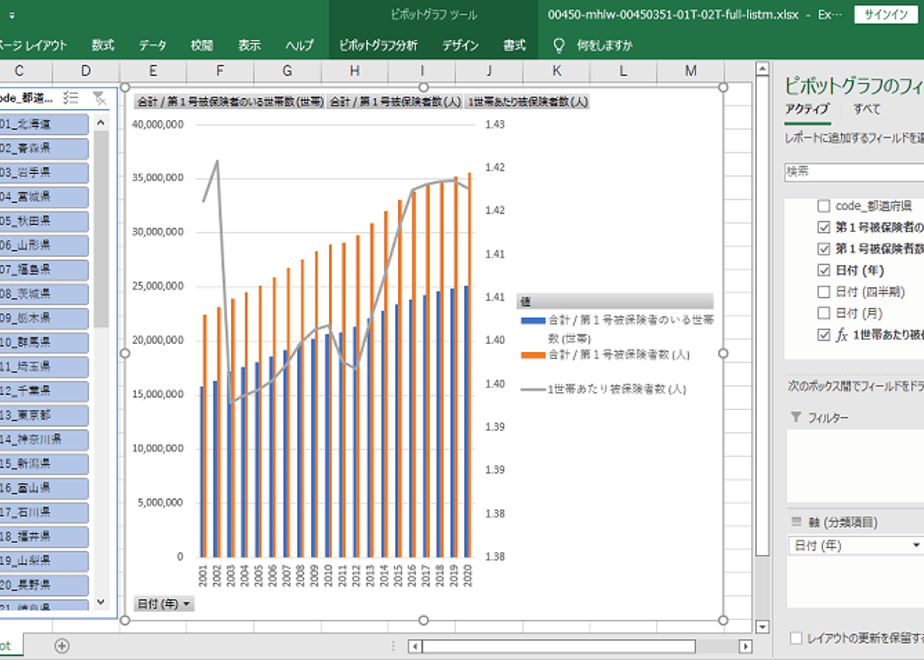Open the 表示 ribbon tab
924x660 pixels.
point(249,45)
